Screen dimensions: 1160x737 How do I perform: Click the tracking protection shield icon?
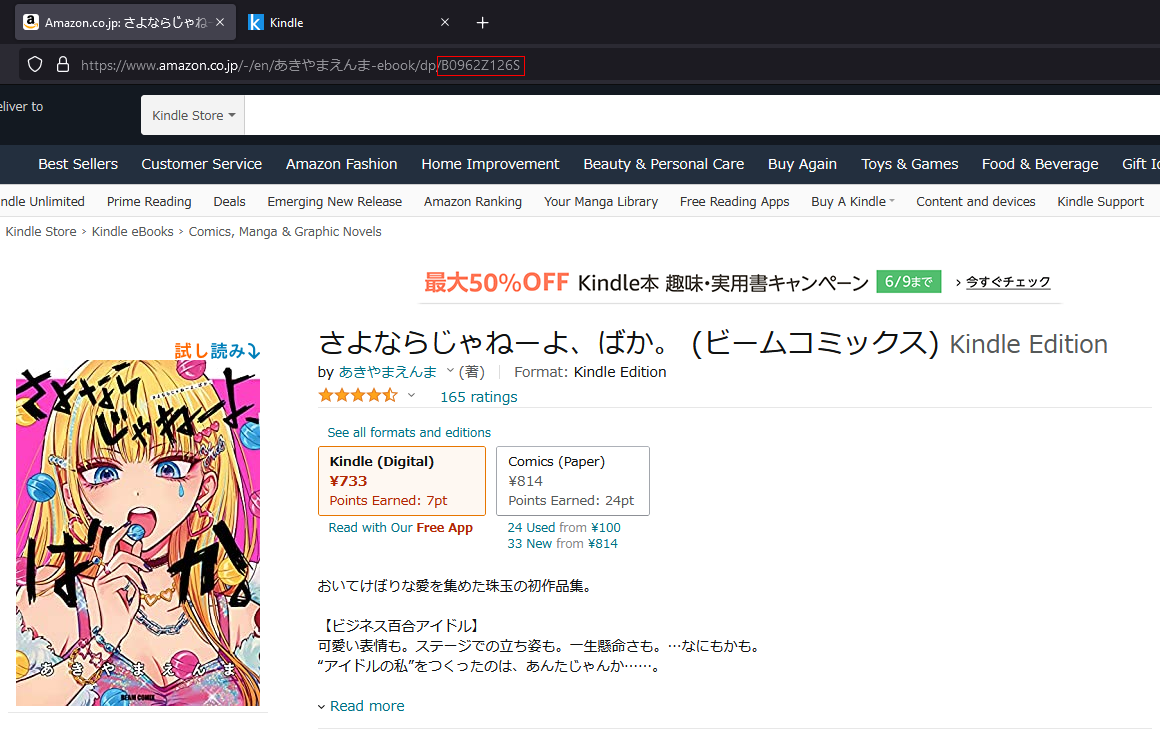[x=35, y=64]
